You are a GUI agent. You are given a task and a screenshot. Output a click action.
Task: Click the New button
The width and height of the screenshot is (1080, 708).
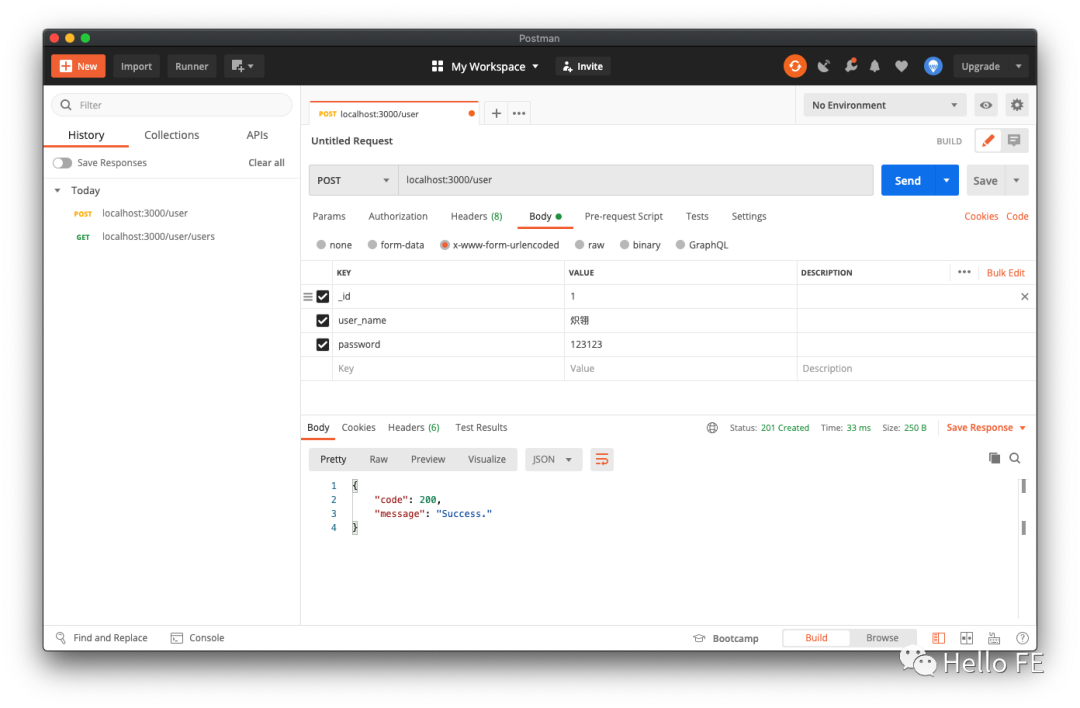click(79, 66)
